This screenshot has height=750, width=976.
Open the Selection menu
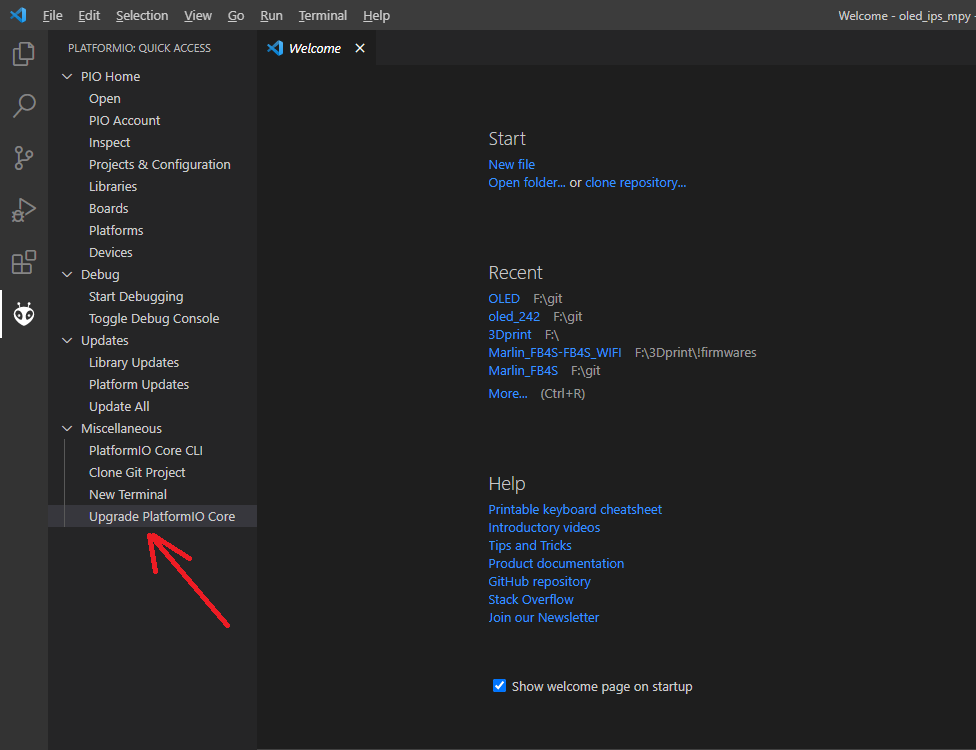[x=142, y=16]
